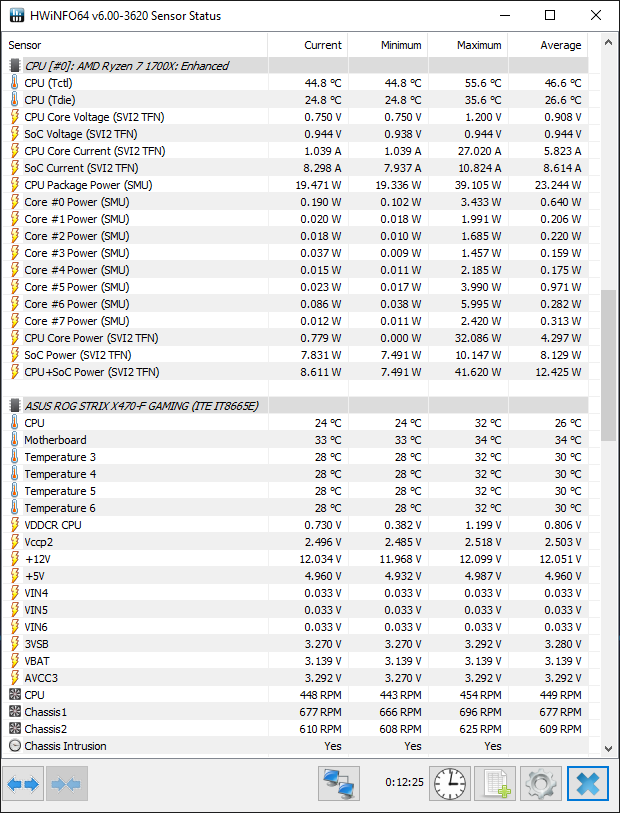Select the ASUS ROG STRIX board chip icon
620x813 pixels.
tap(16, 406)
